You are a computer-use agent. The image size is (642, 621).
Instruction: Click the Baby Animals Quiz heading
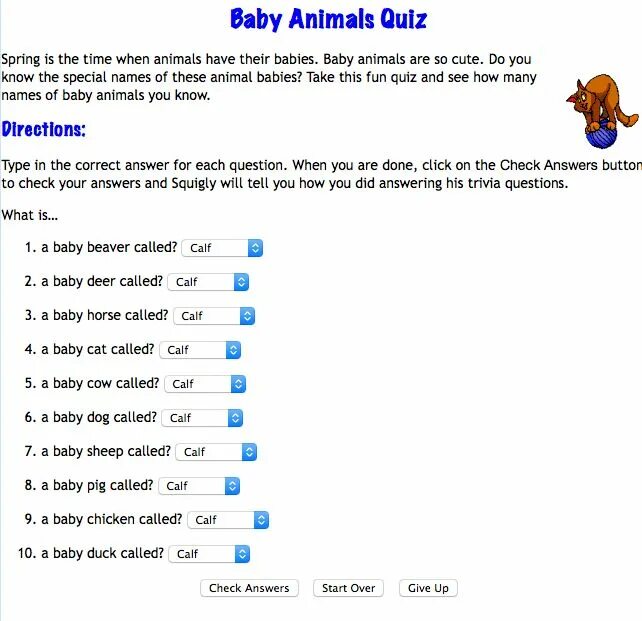(x=328, y=19)
